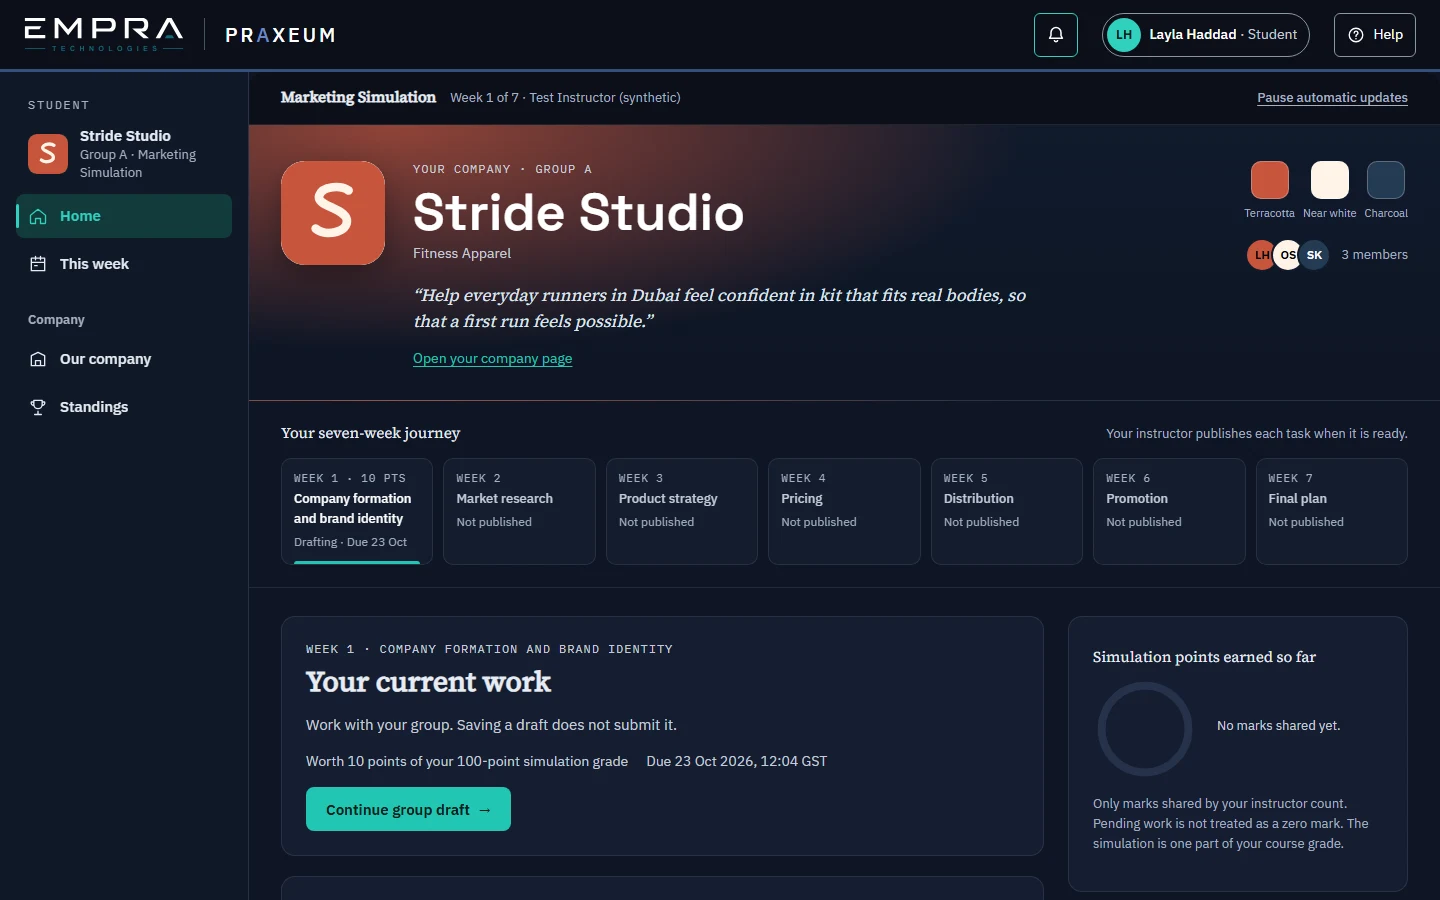Click the large Stride Studio S logo
This screenshot has height=900, width=1440.
pyautogui.click(x=333, y=213)
